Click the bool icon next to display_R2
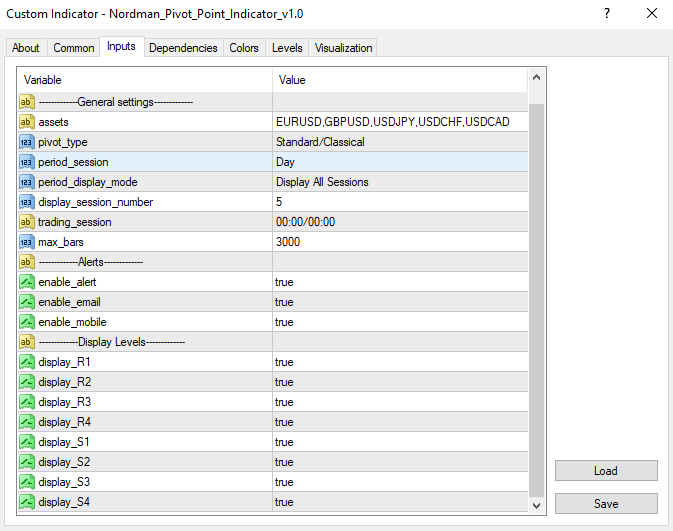 (27, 382)
